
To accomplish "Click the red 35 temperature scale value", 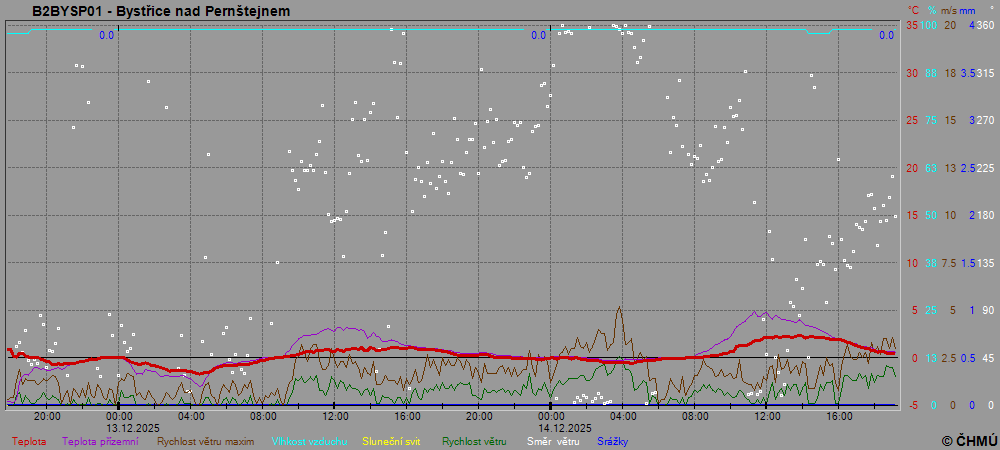I will 911,25.
